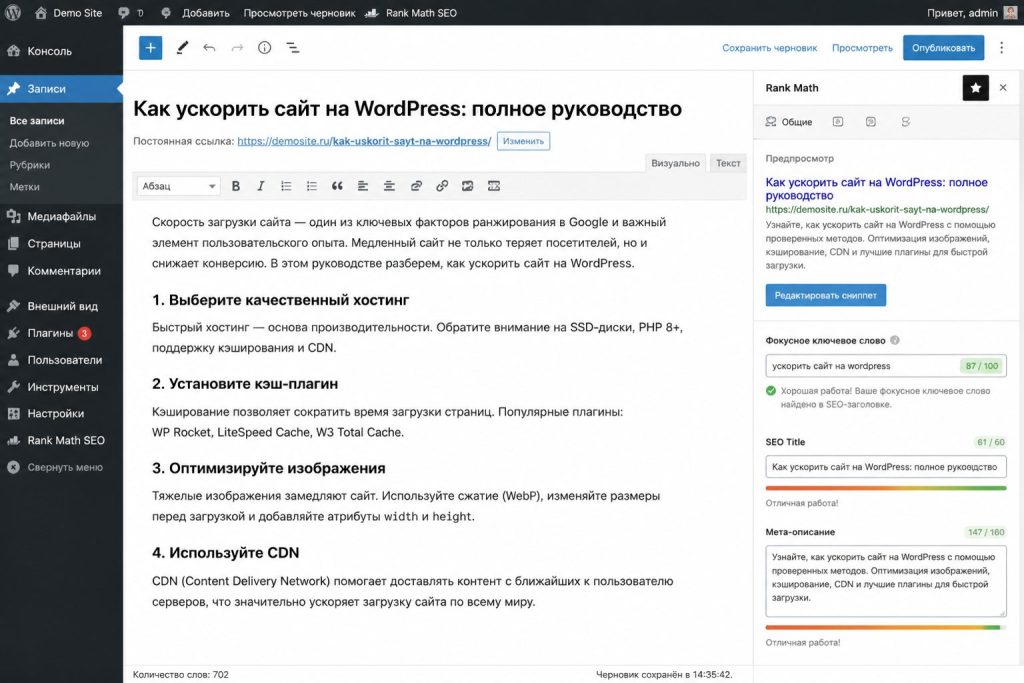The width and height of the screenshot is (1024, 683).
Task: Open Метки submenu item
Action: pos(24,187)
